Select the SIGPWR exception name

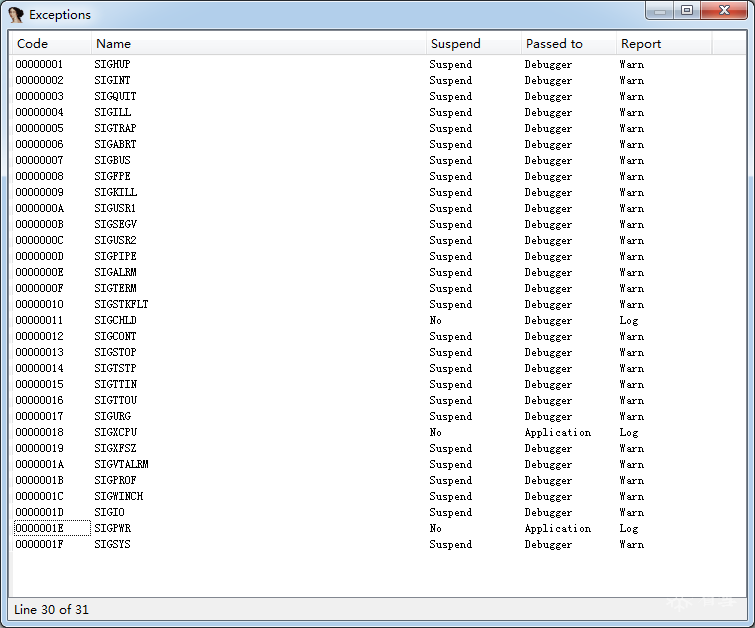pos(112,528)
